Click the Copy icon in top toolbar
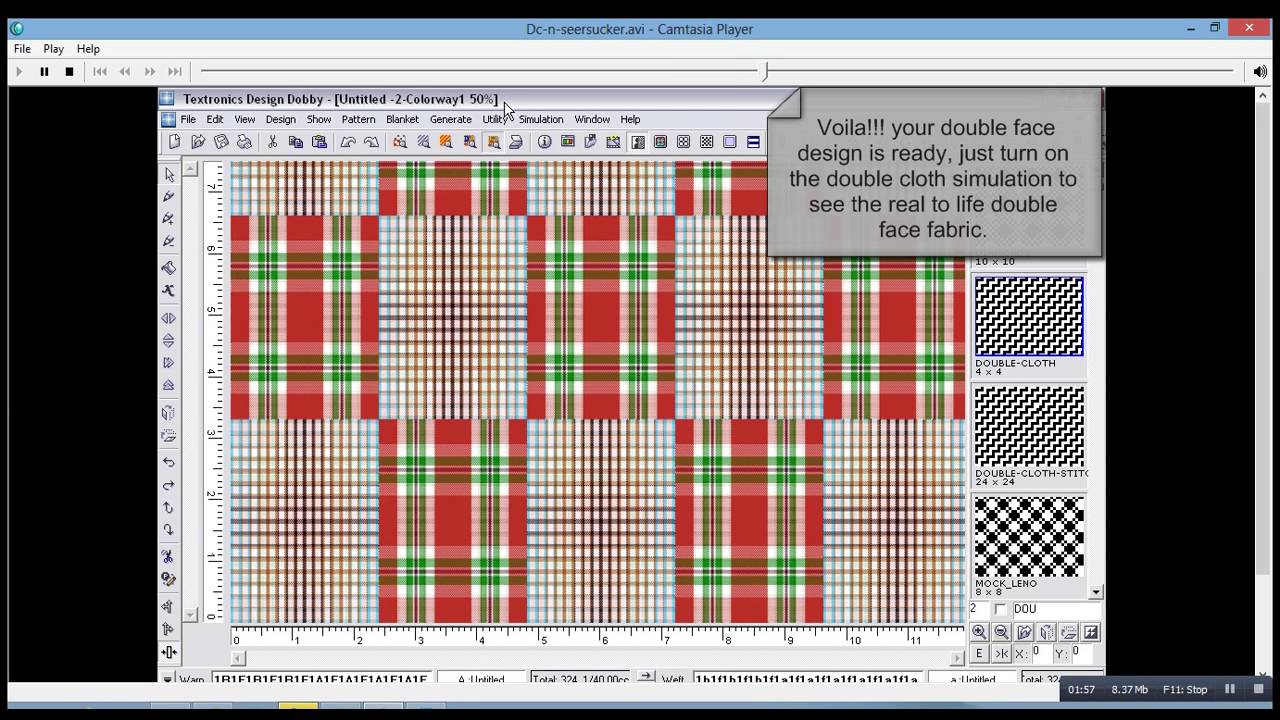This screenshot has height=720, width=1280. pyautogui.click(x=296, y=142)
